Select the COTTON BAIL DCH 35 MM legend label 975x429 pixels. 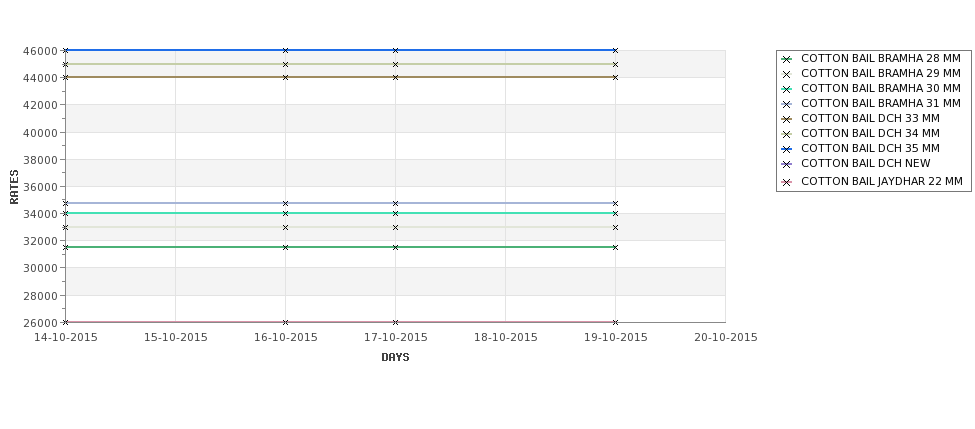870,149
